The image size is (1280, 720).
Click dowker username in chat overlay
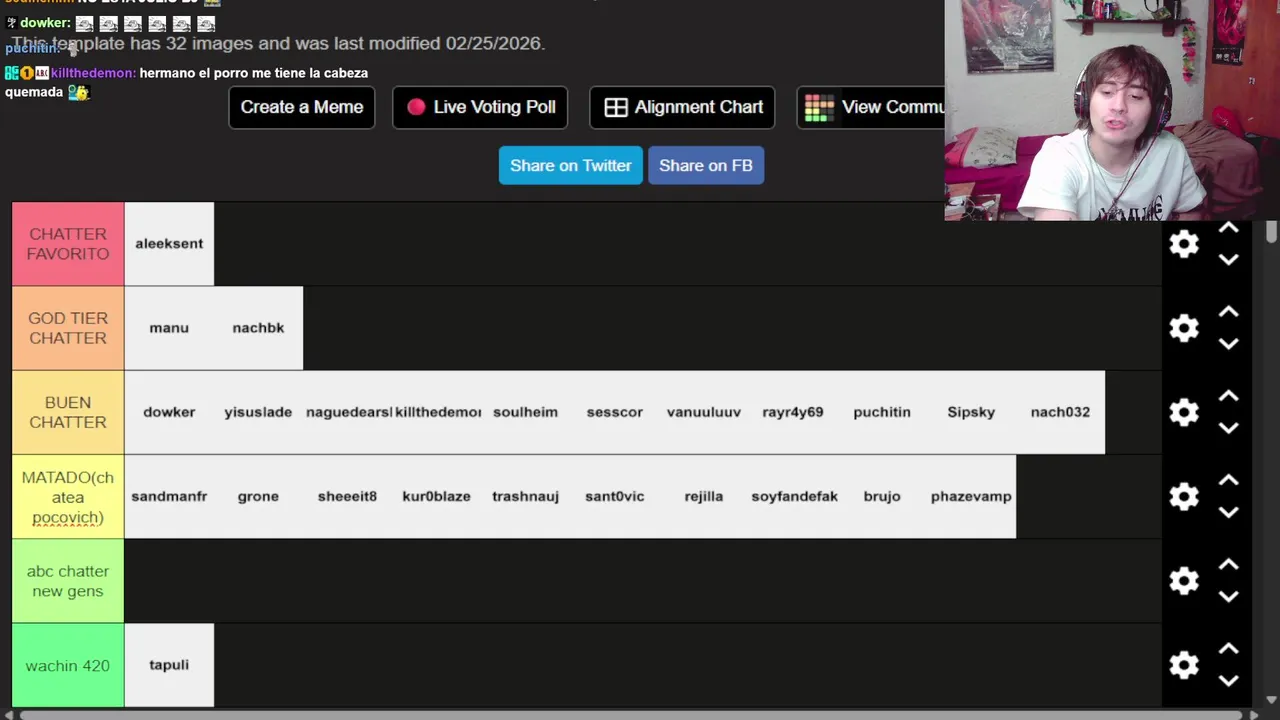[45, 23]
